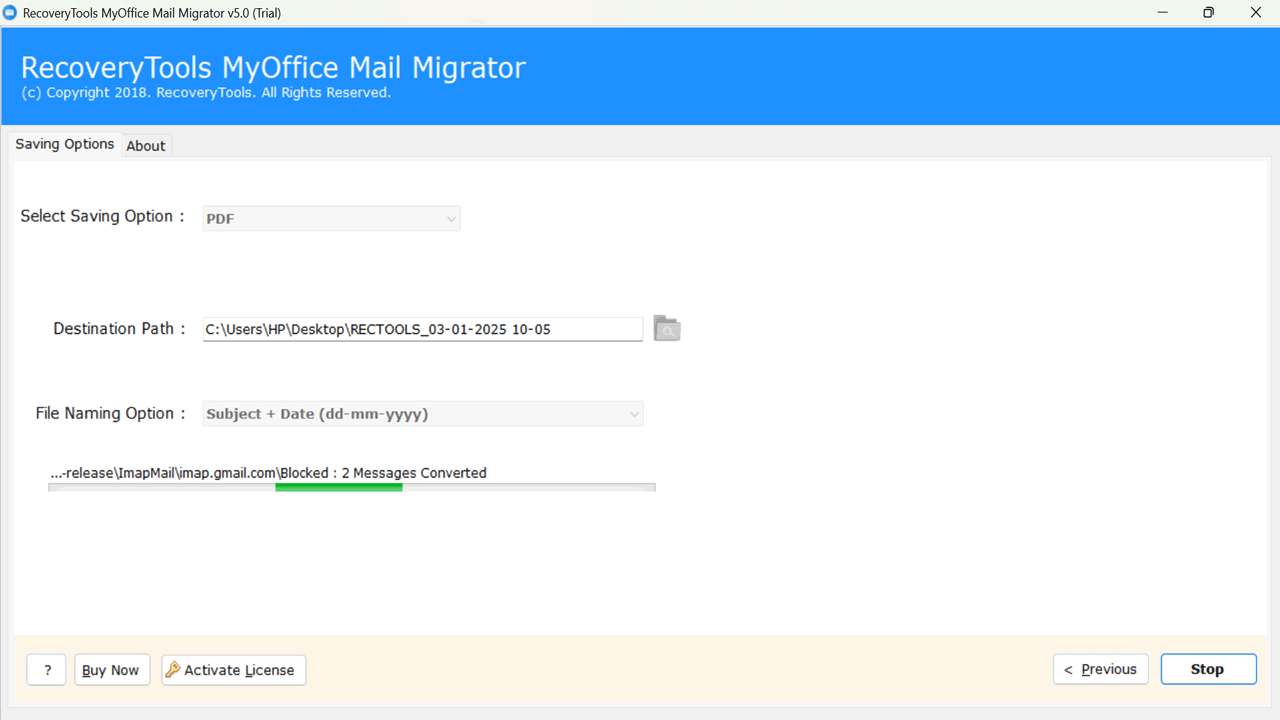Minimize the Mail Migrator window
This screenshot has width=1280, height=720.
[1163, 13]
